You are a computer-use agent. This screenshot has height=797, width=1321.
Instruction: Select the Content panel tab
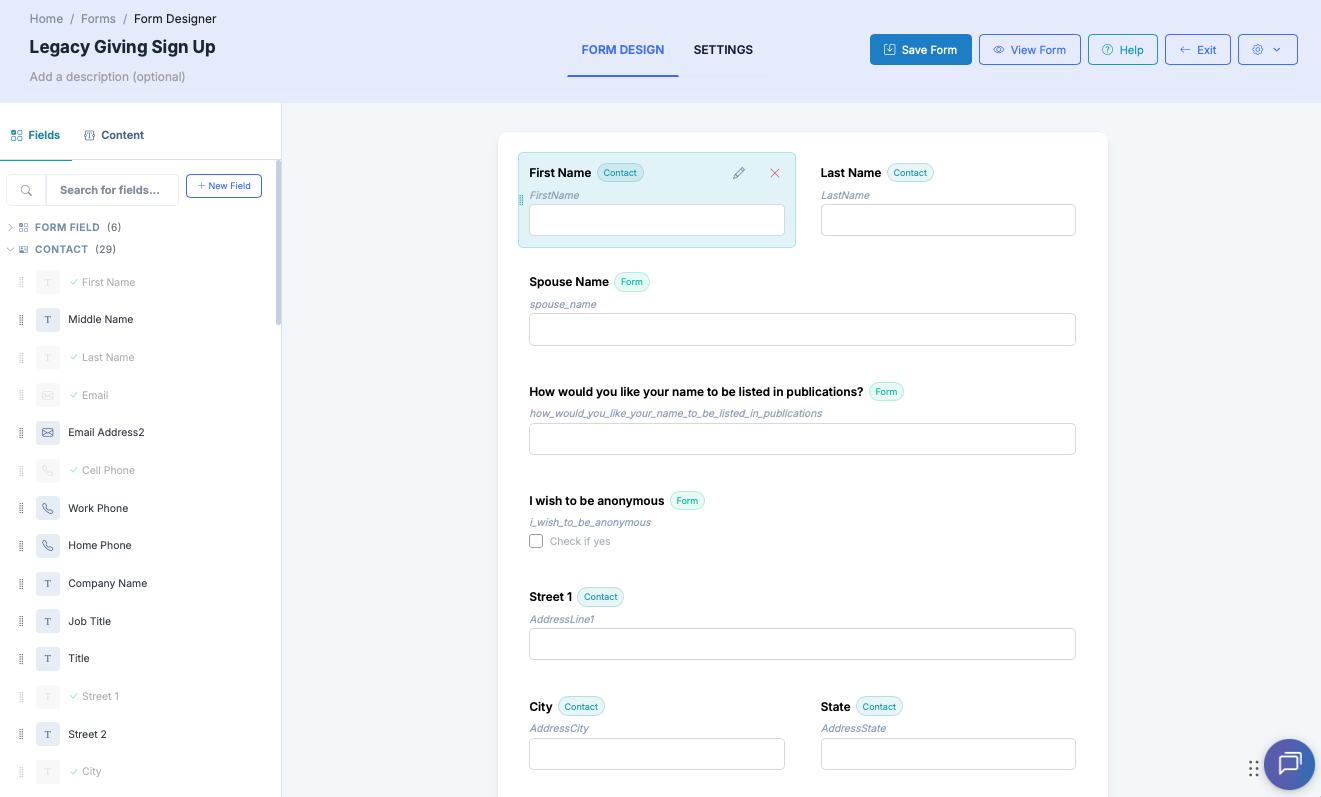pyautogui.click(x=114, y=135)
